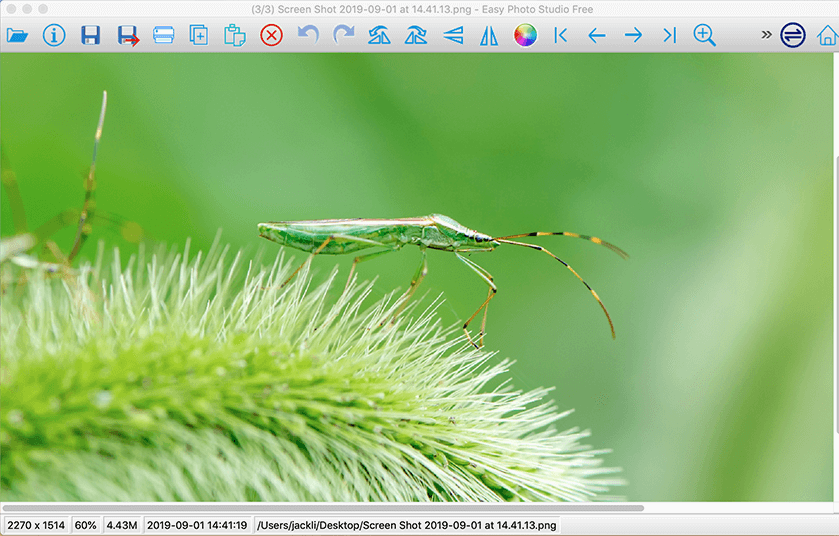Expand hidden toolbar items with double chevron

click(x=766, y=35)
